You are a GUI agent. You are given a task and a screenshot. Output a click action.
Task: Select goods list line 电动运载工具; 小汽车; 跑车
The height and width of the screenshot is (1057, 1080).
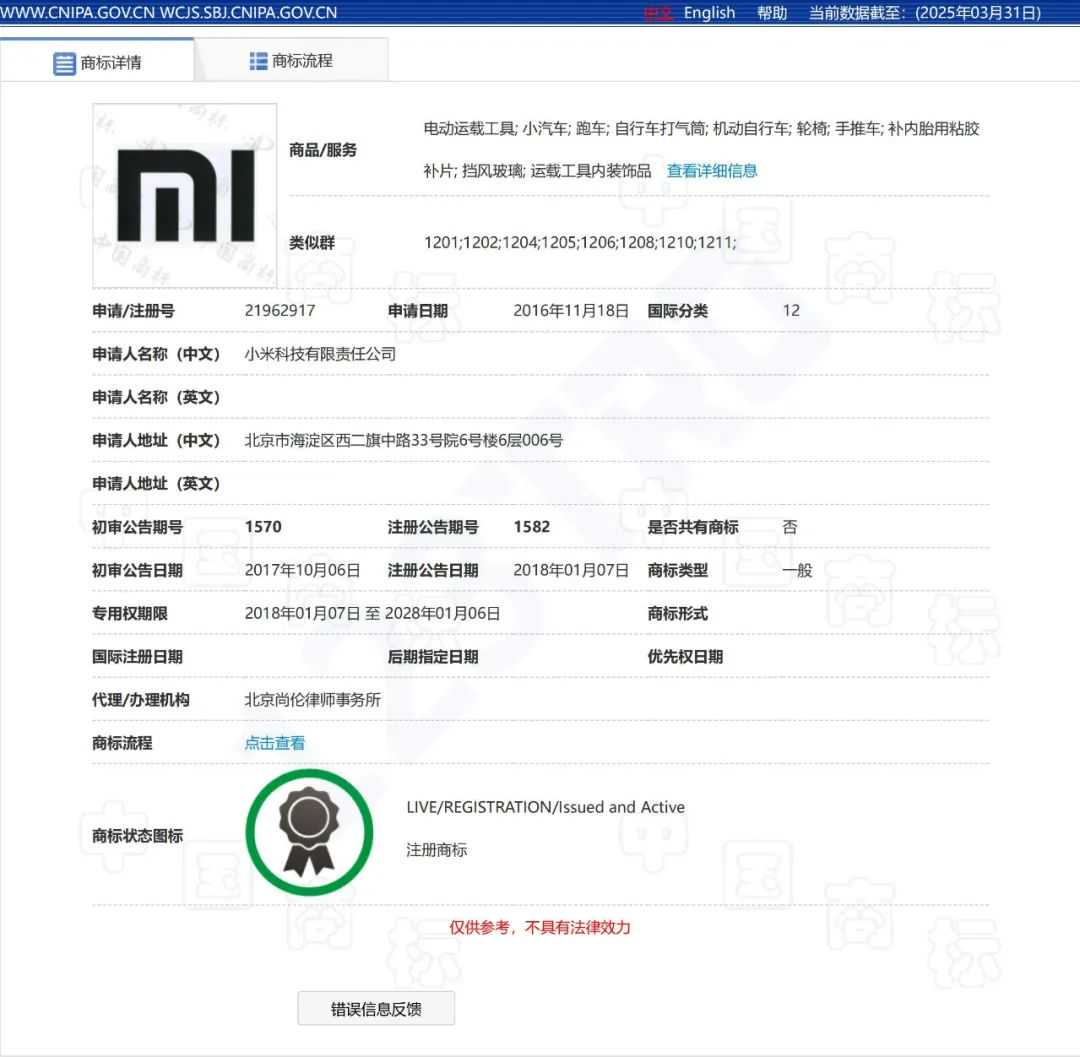pyautogui.click(x=517, y=128)
